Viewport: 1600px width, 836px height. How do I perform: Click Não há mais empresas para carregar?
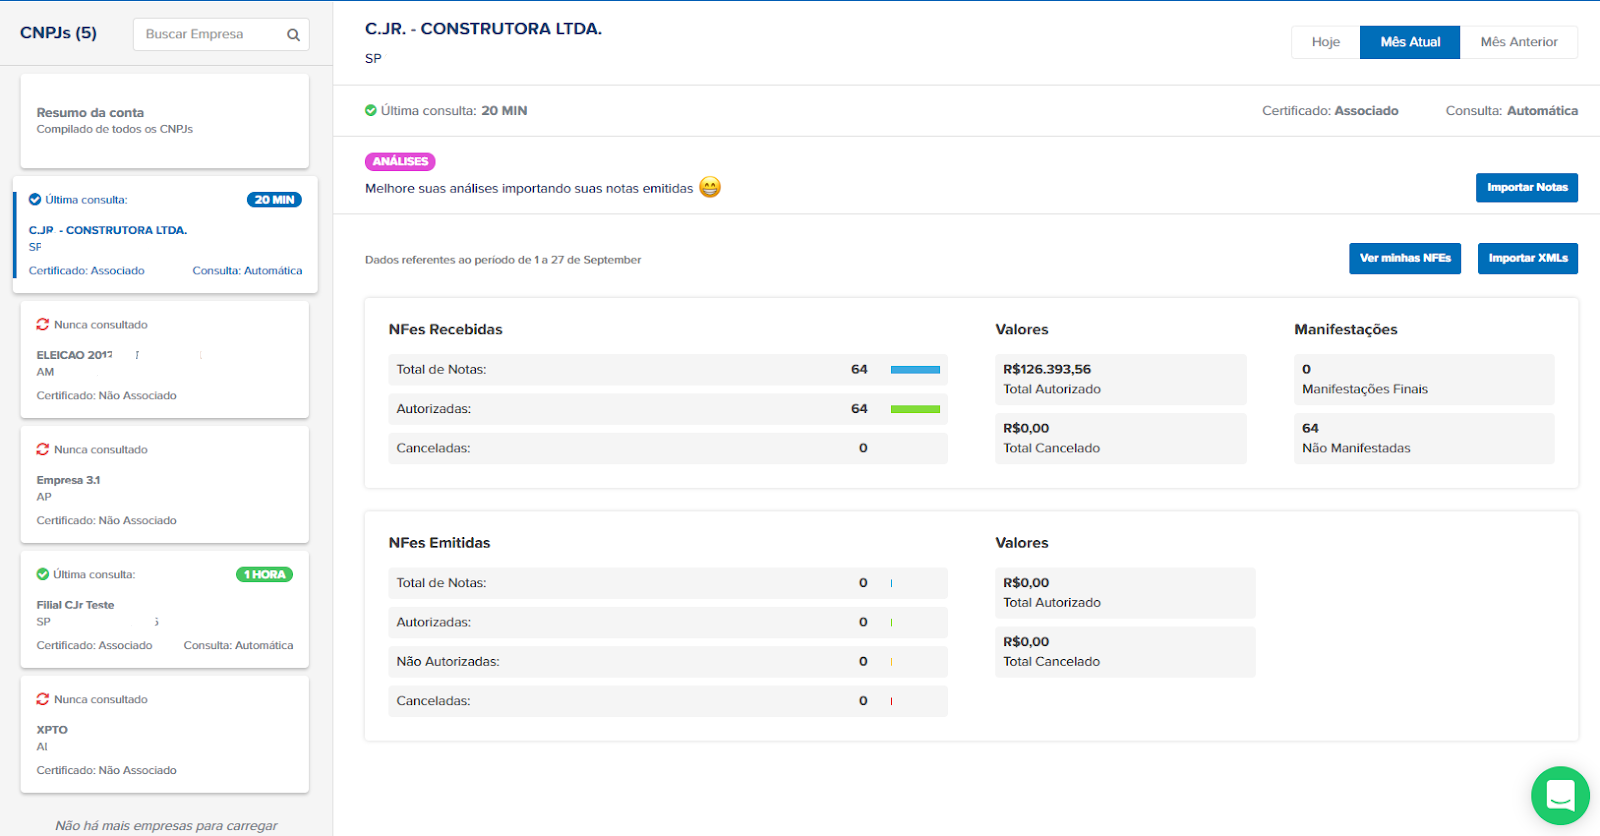166,826
